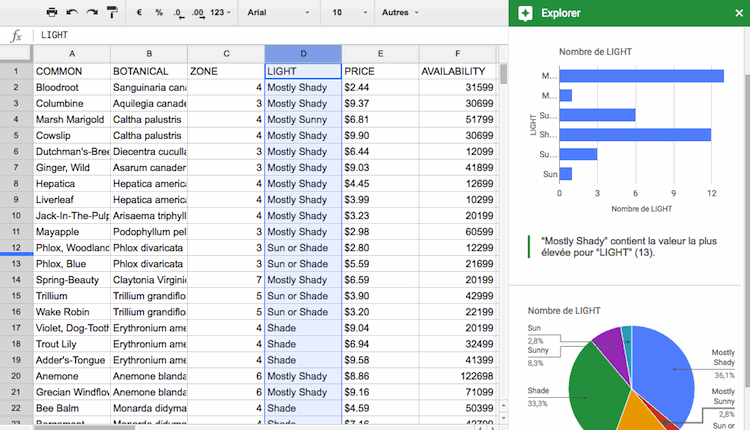Format cells as euro currency
Screen dimensions: 750x430
click(x=139, y=13)
